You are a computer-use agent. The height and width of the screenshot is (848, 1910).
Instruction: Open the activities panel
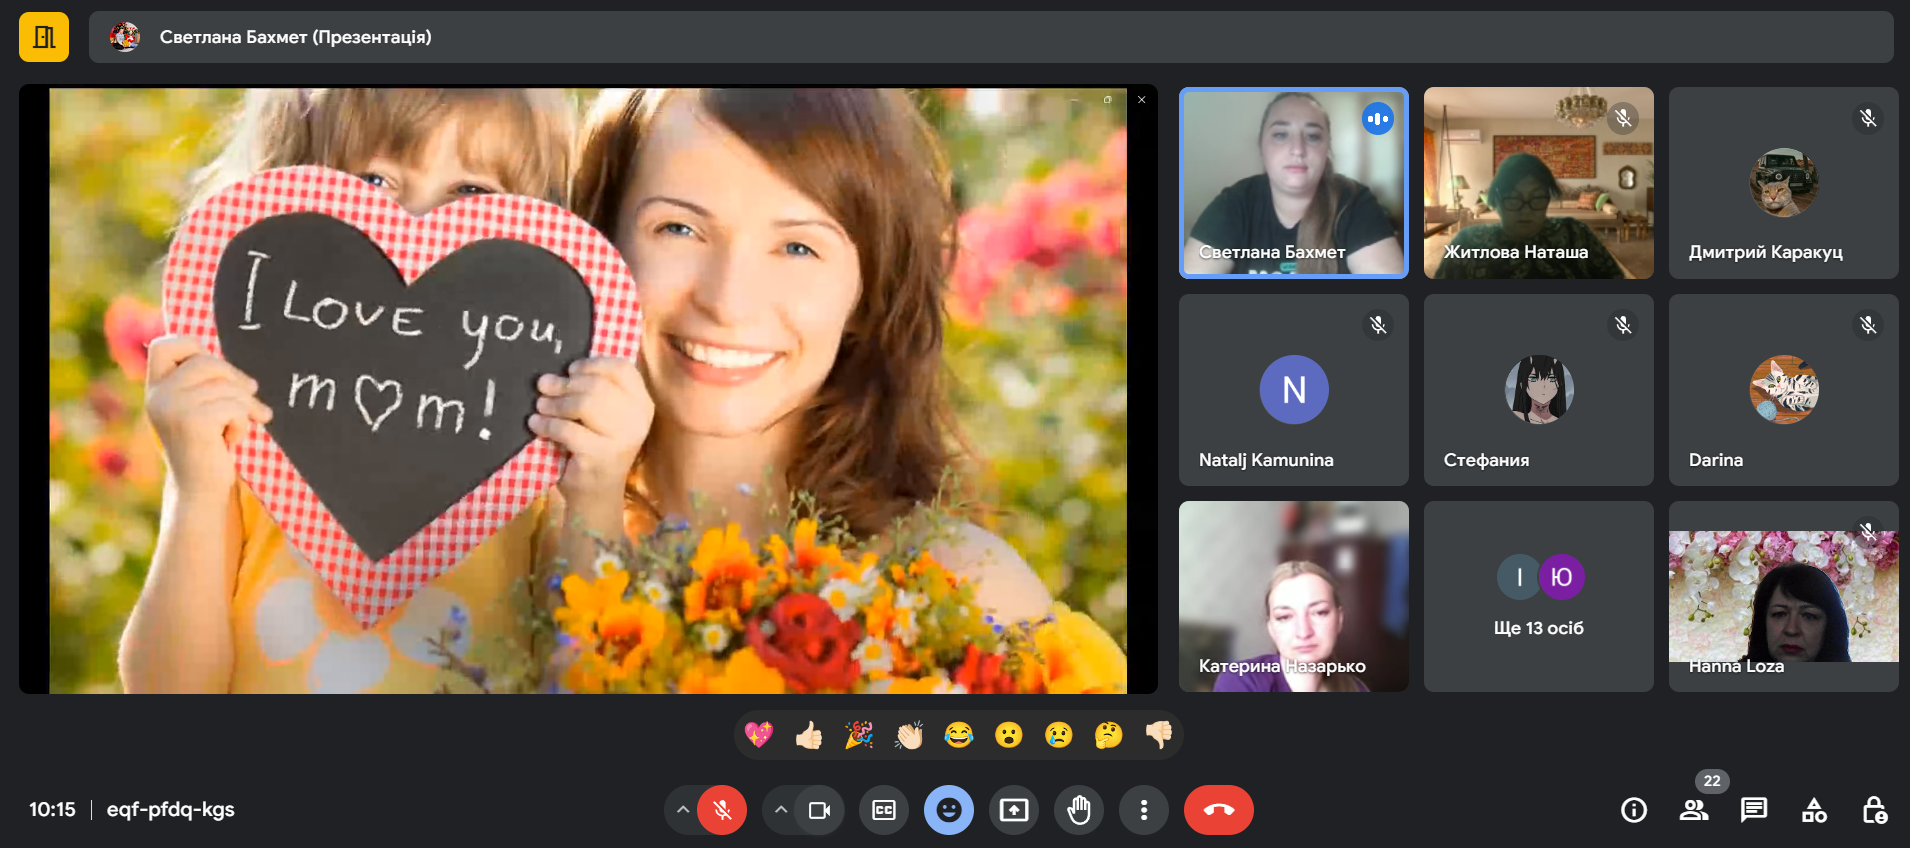pos(1814,810)
